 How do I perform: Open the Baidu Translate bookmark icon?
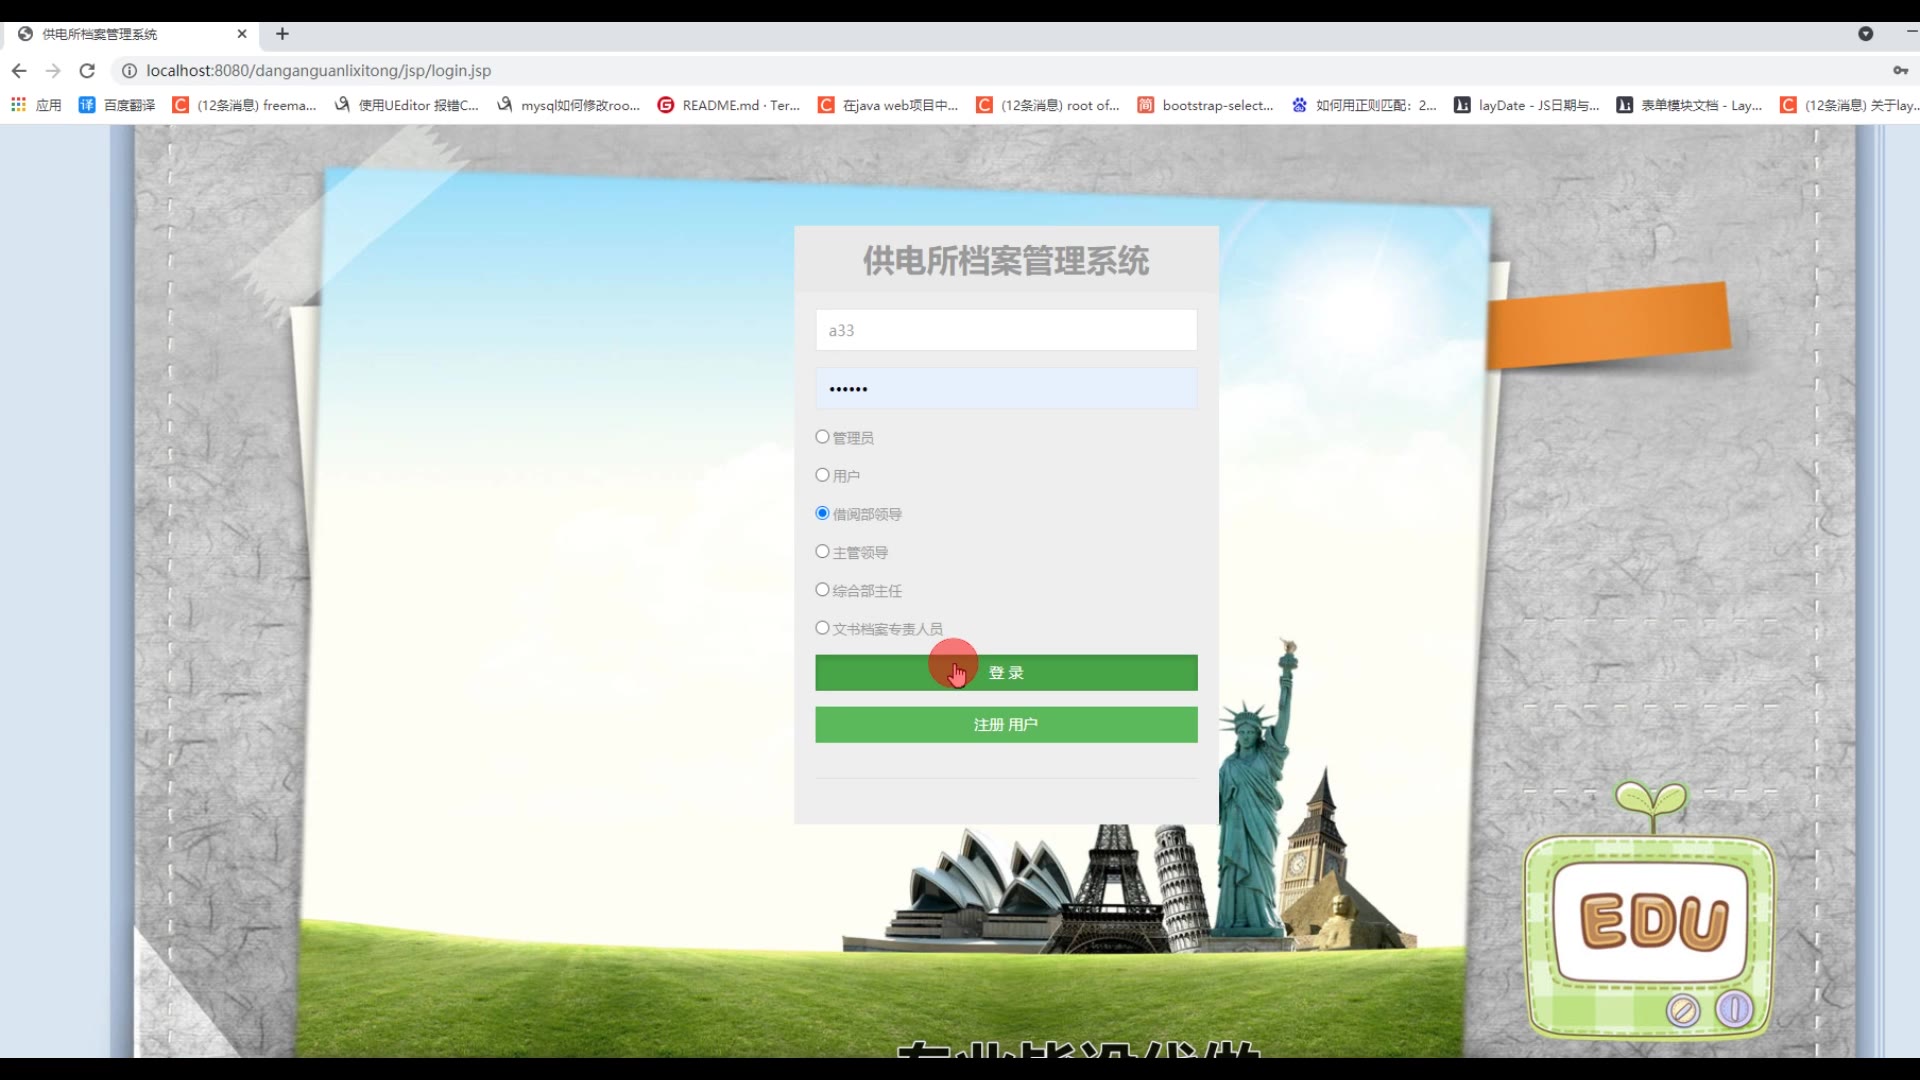click(x=87, y=105)
